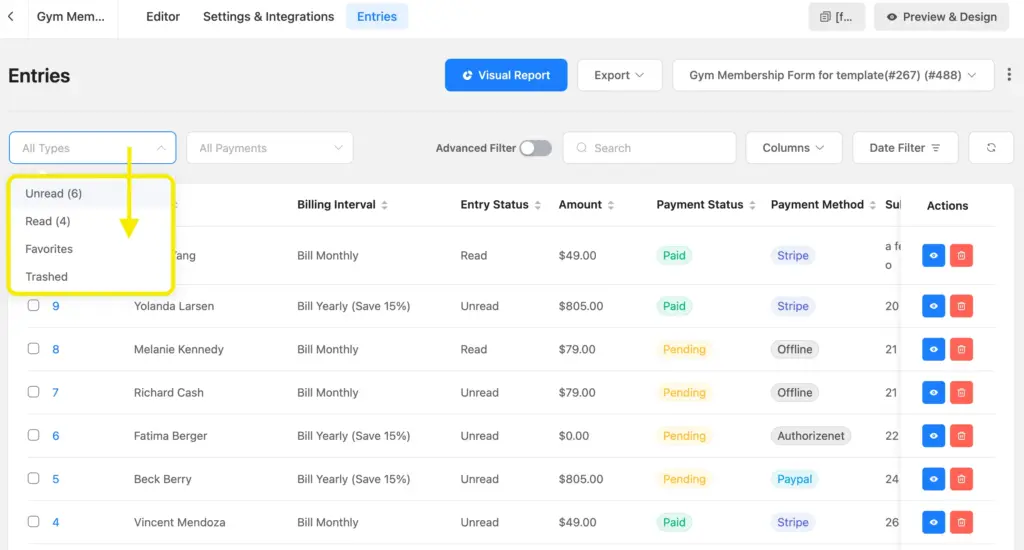Switch to Settings & Integrations tab

tap(268, 17)
